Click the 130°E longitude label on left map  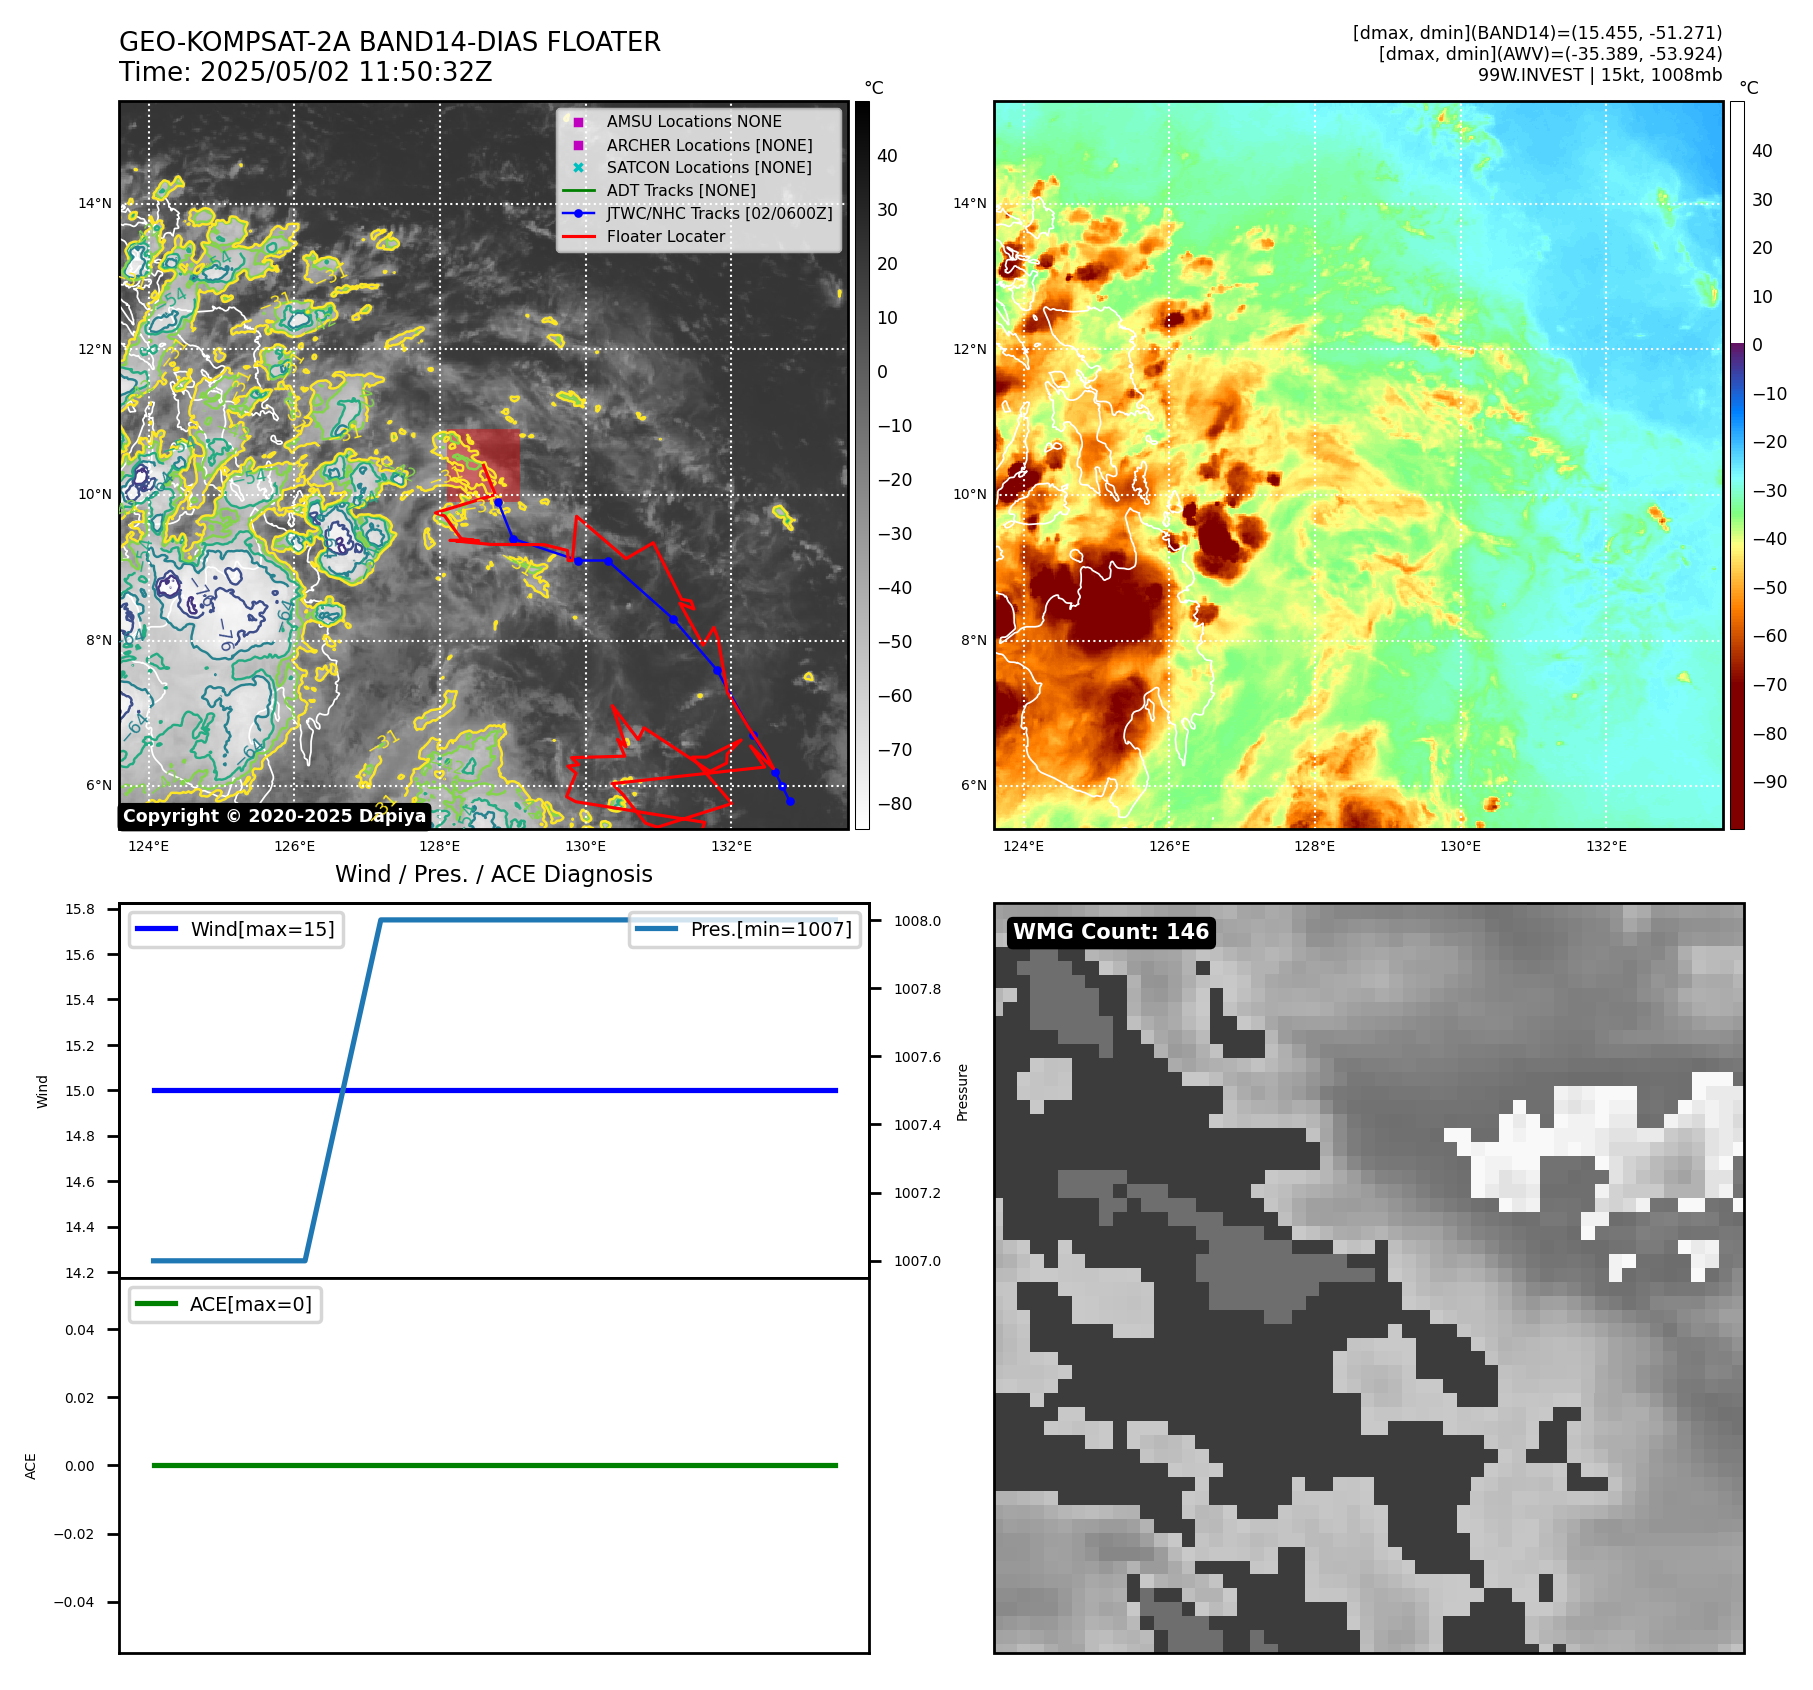[585, 846]
